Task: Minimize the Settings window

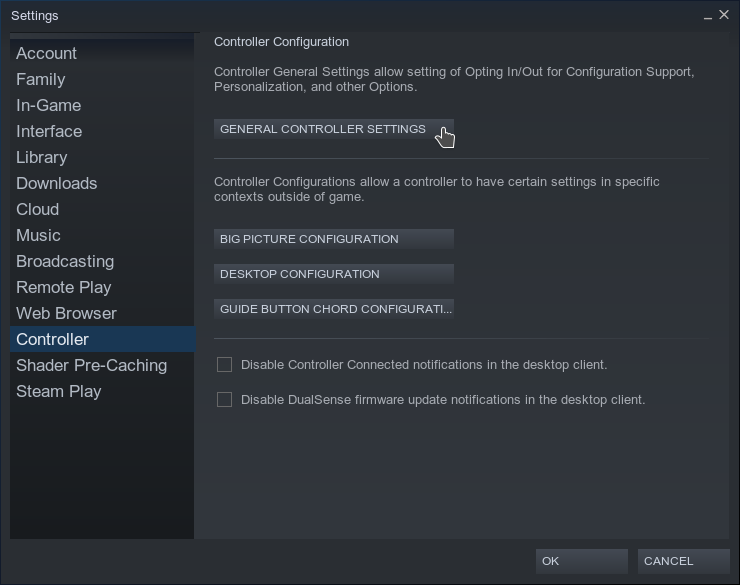Action: point(707,16)
